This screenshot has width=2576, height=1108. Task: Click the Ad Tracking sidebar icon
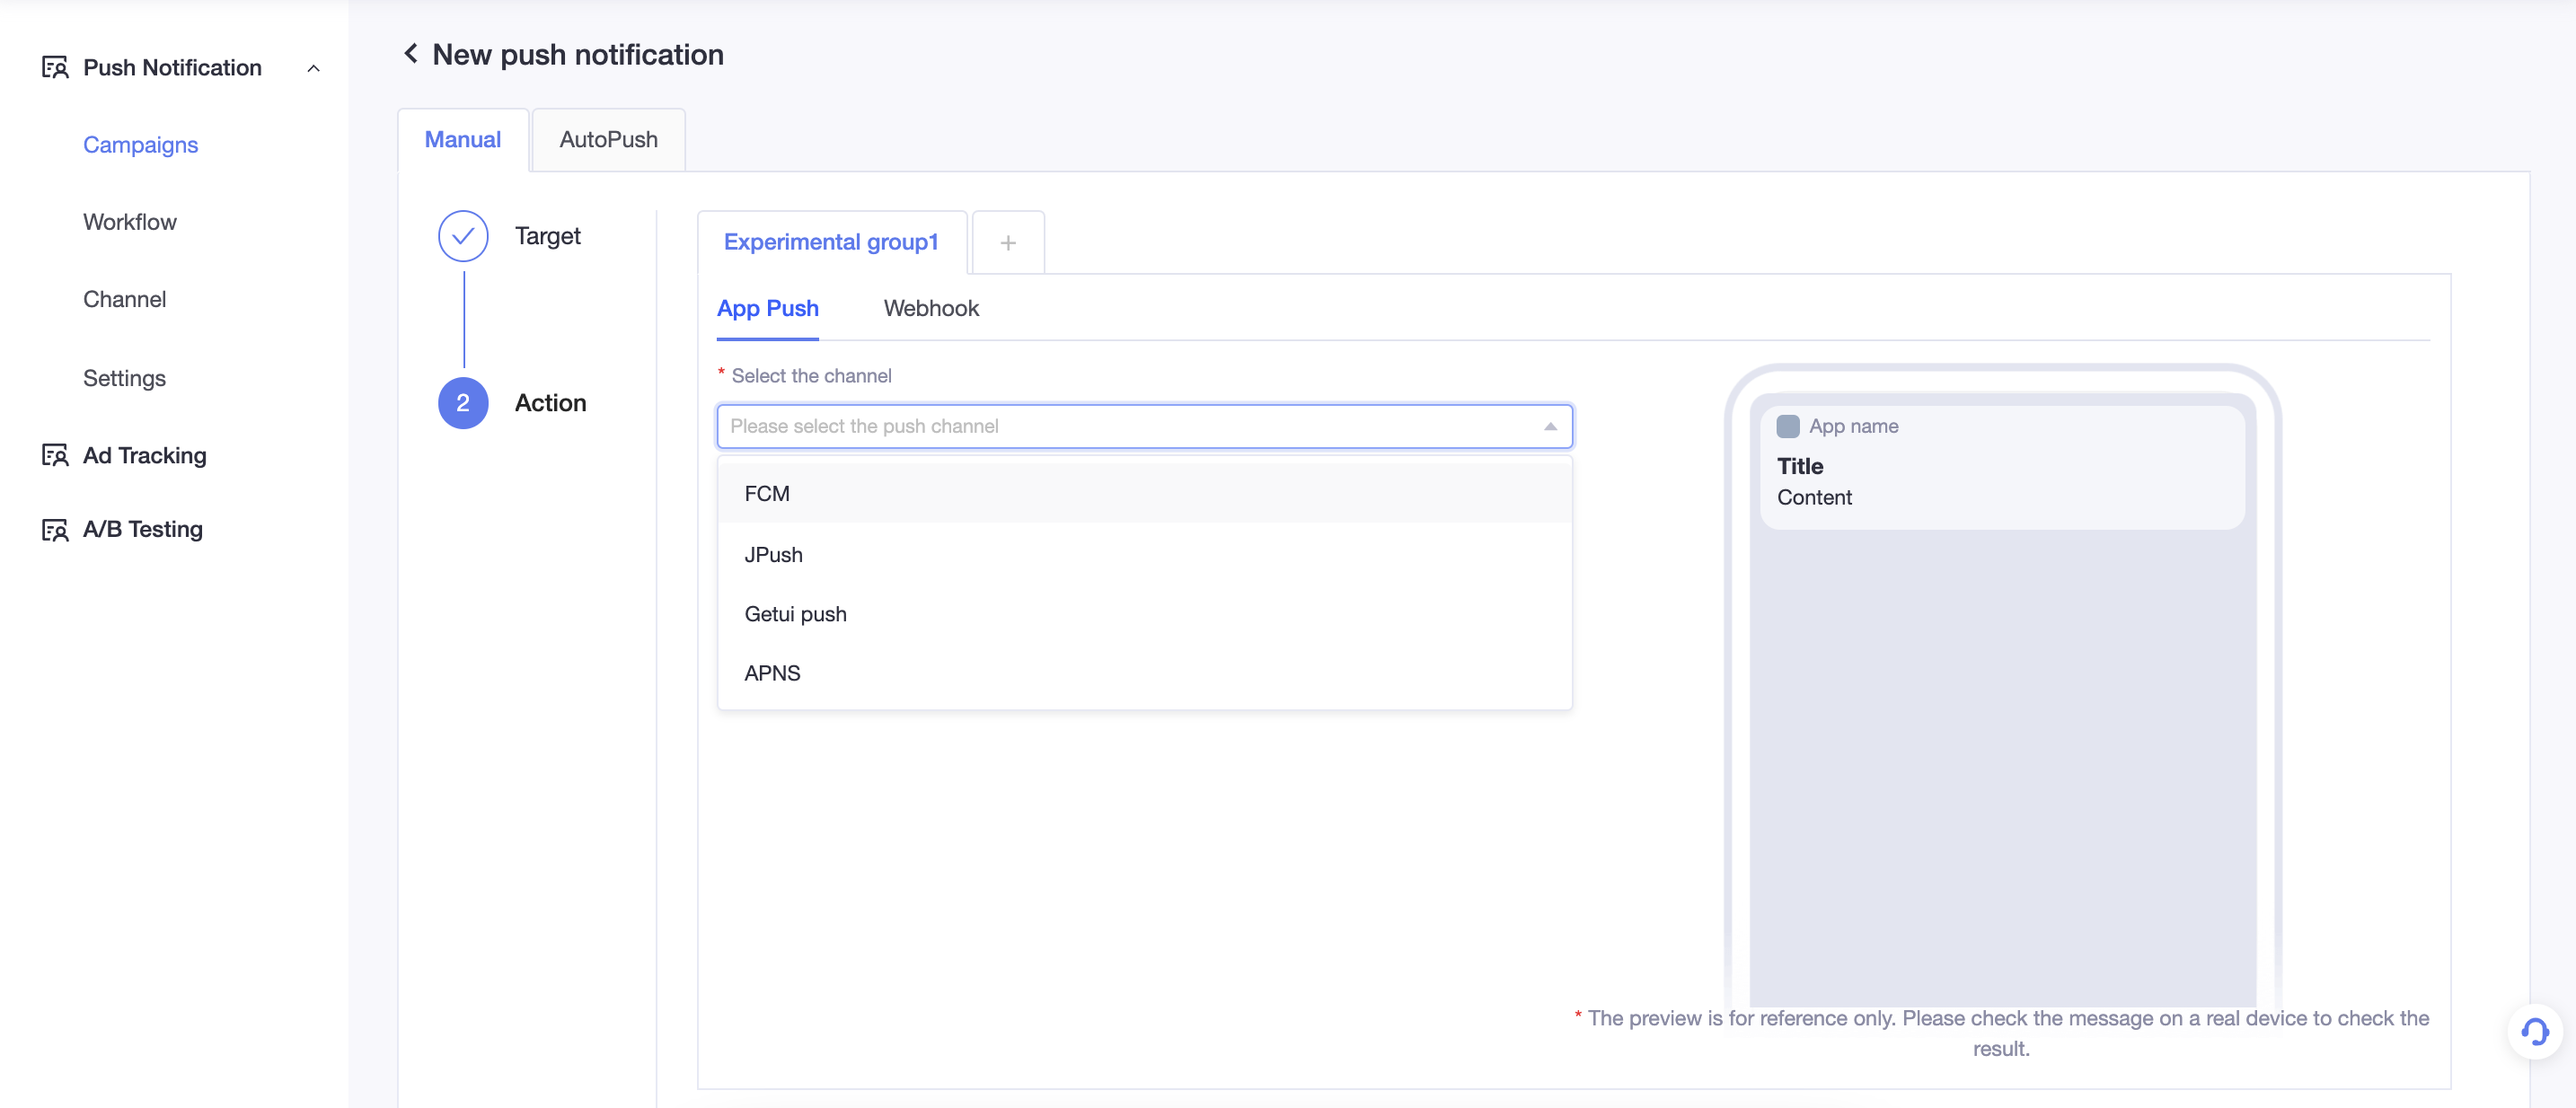pyautogui.click(x=55, y=455)
